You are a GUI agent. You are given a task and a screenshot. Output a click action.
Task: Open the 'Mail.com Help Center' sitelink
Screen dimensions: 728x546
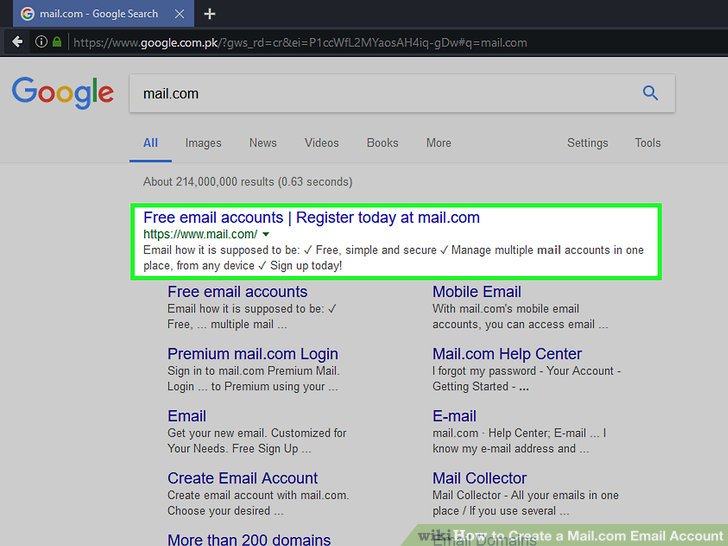click(507, 354)
